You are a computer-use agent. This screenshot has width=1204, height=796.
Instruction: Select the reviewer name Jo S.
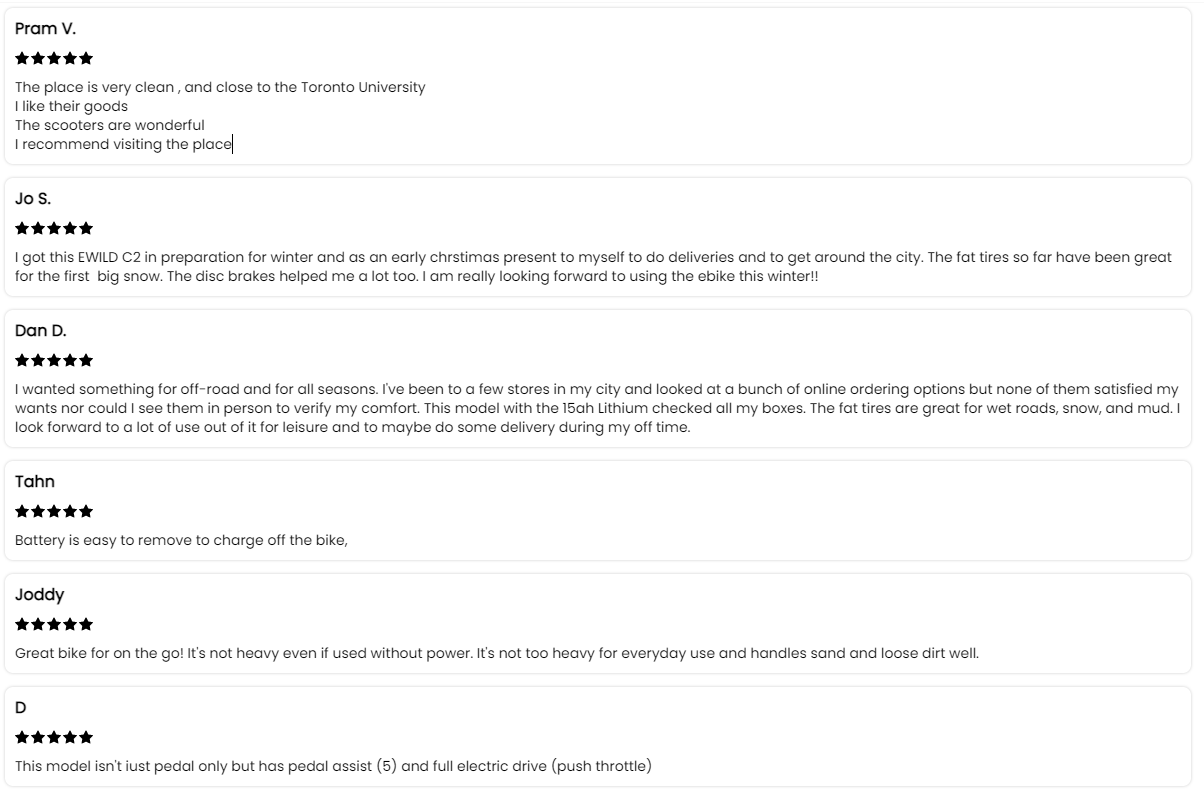(x=33, y=199)
